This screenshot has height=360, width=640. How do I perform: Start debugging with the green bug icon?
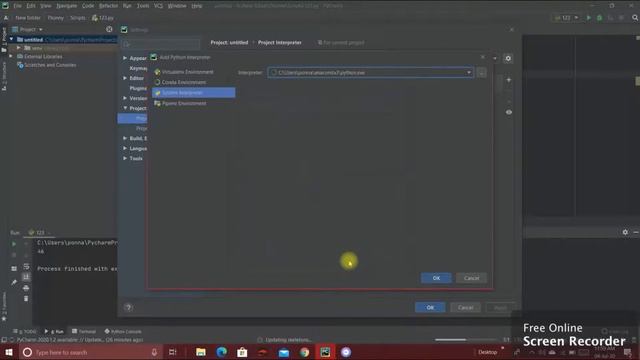(599, 18)
